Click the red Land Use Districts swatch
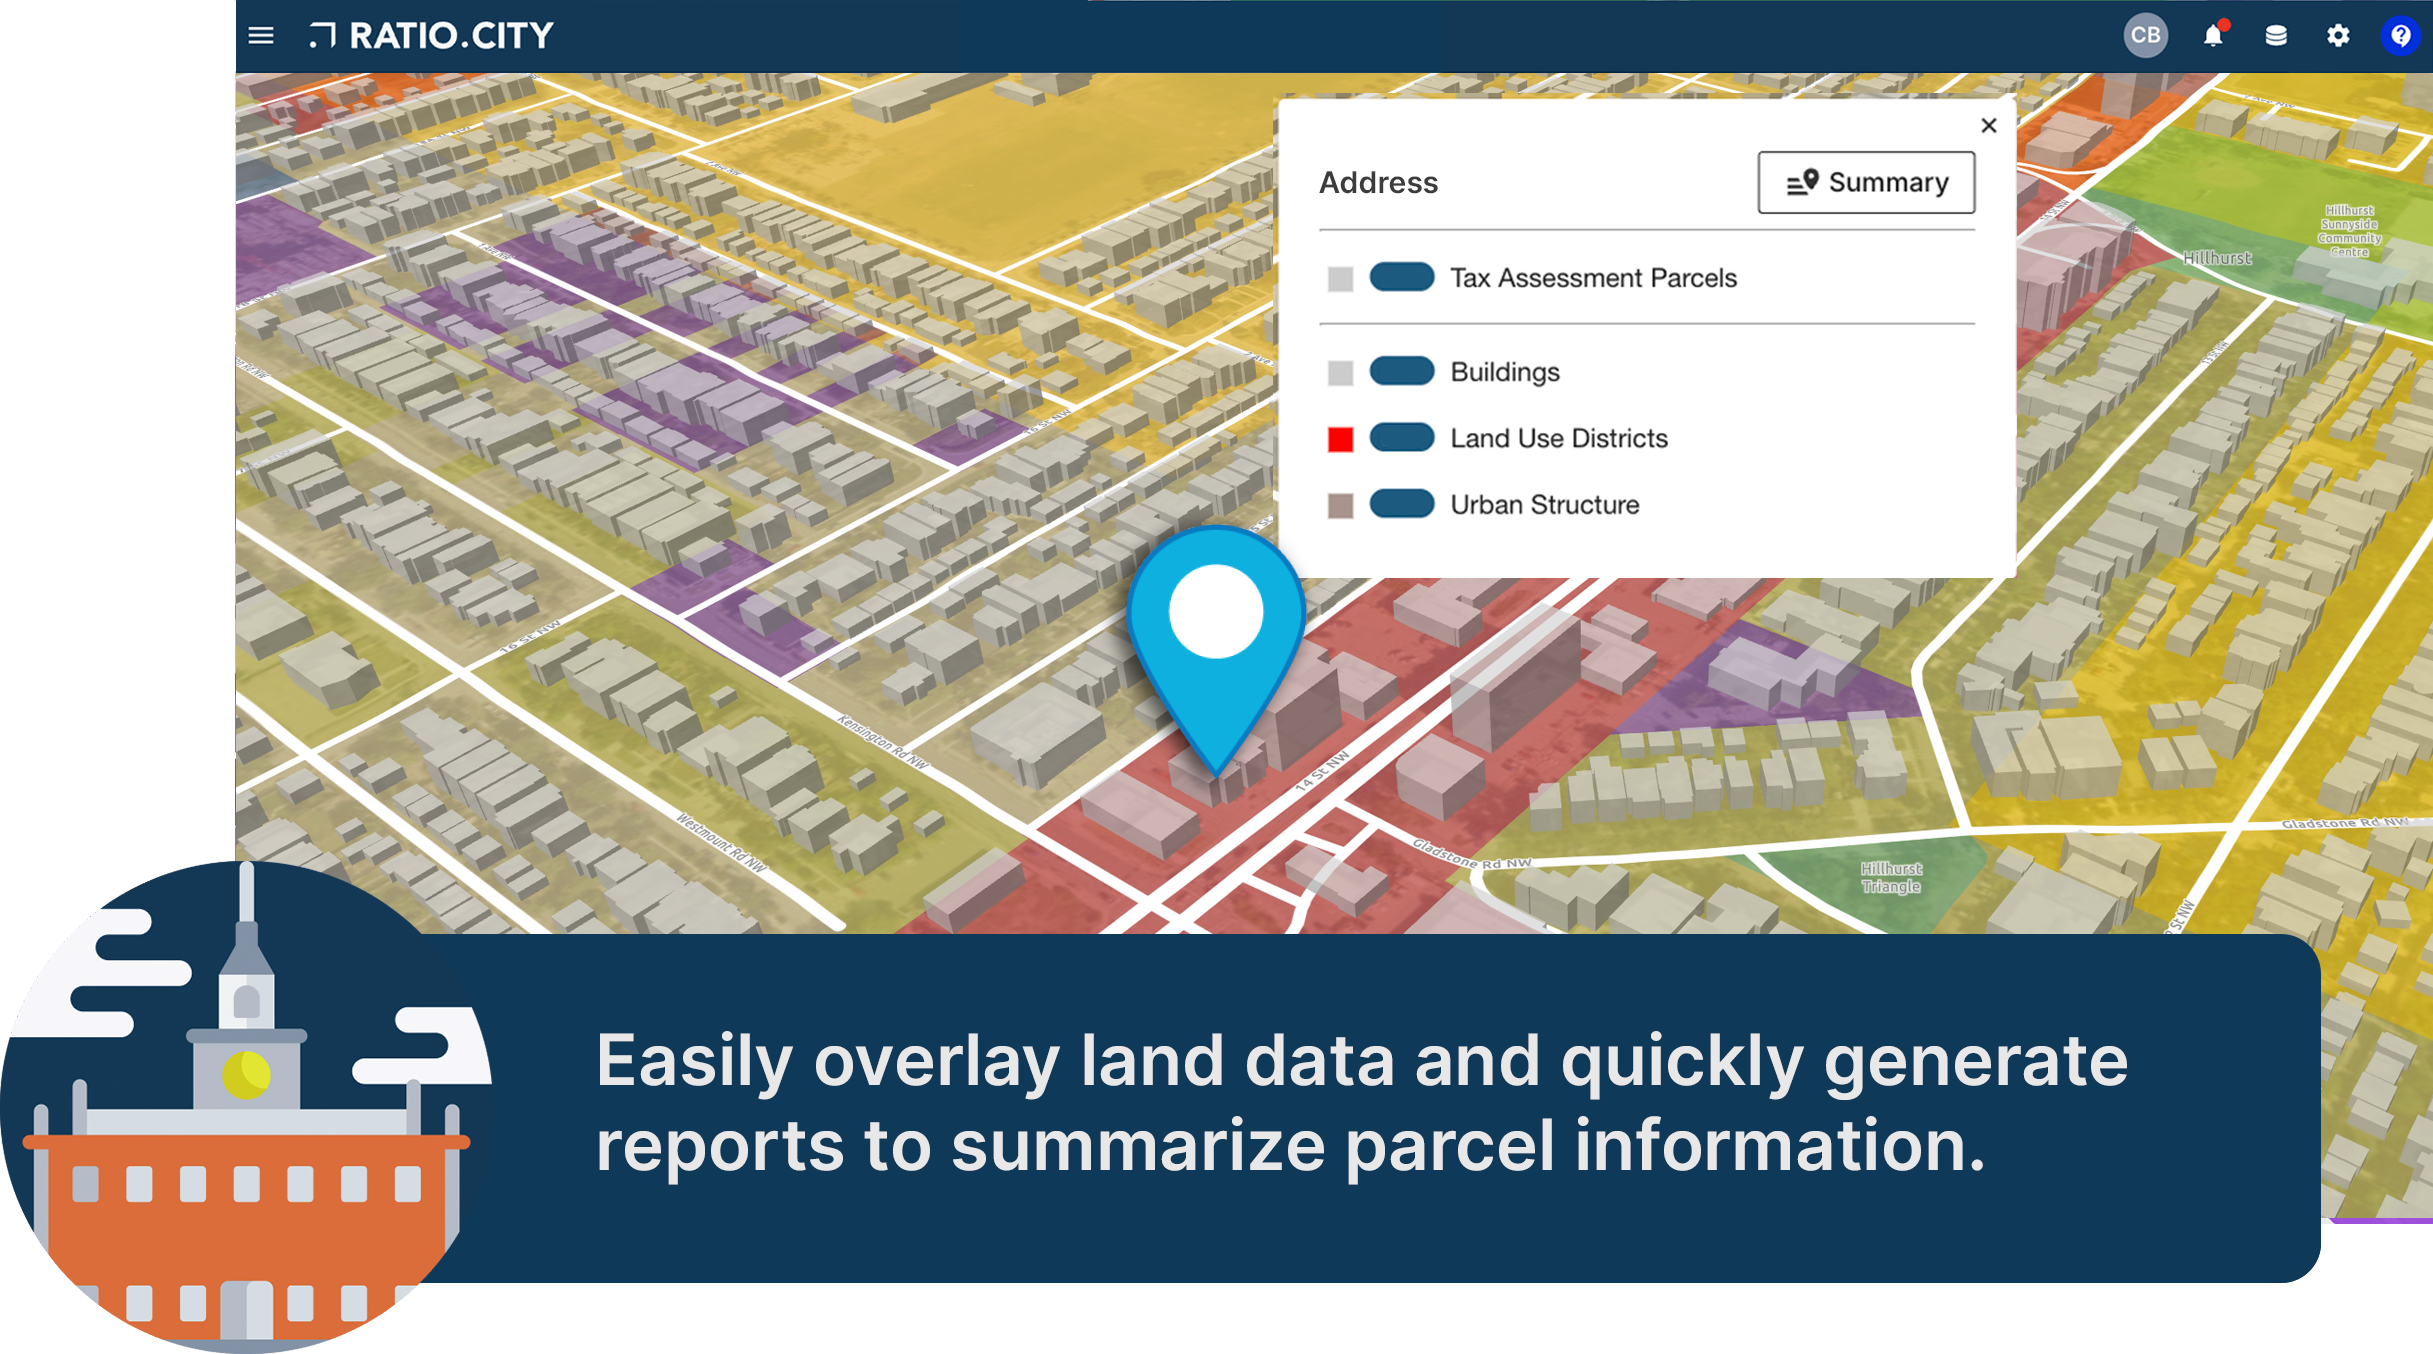Screen dimensions: 2433x1354 tap(1340, 439)
